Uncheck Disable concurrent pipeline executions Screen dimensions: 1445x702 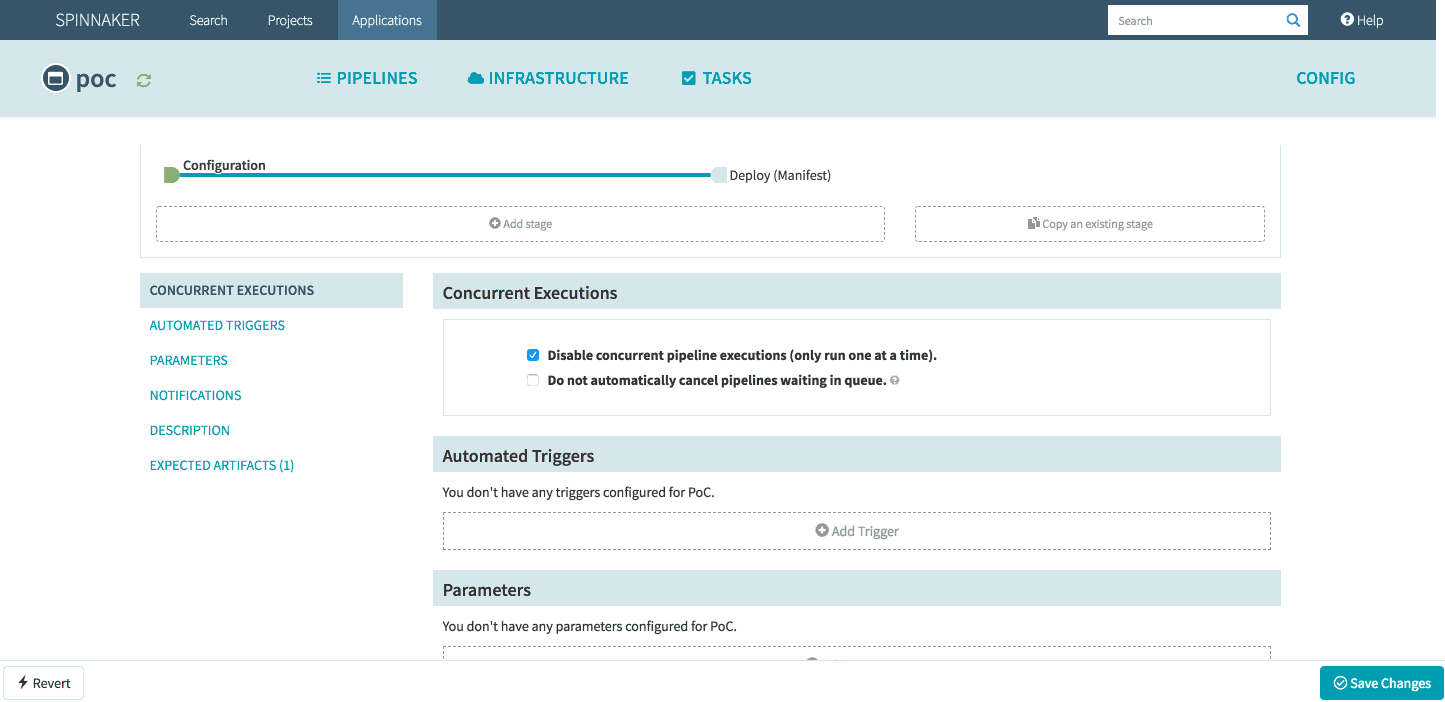533,355
